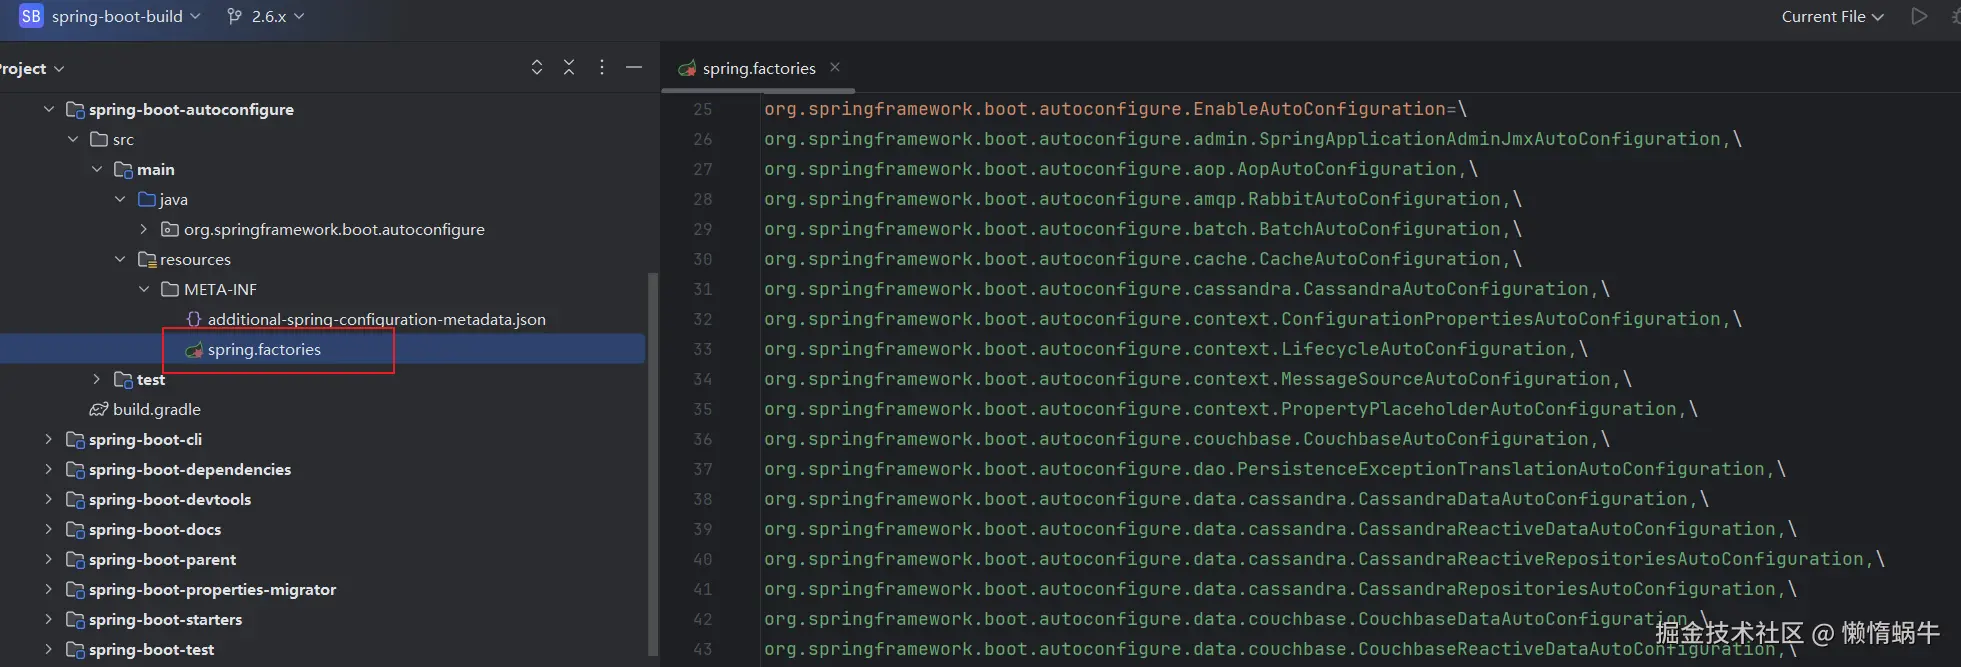The height and width of the screenshot is (667, 1961).
Task: Select spring-boot-parent module
Action: pos(162,559)
